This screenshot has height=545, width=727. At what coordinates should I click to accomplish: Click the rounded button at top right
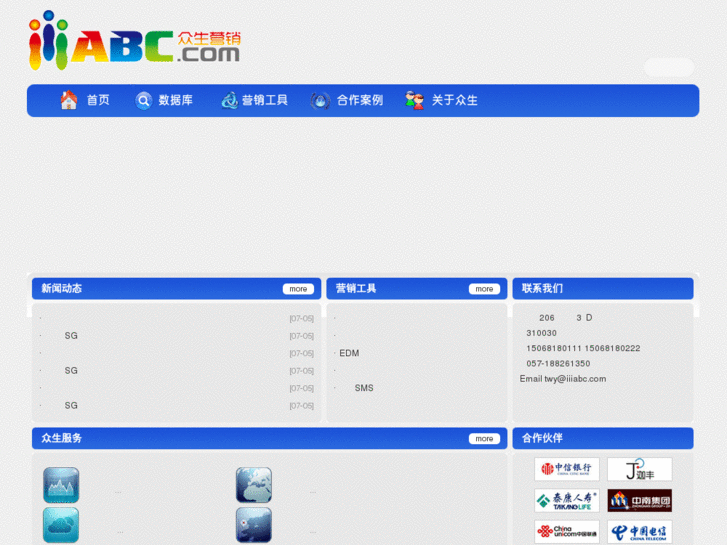669,67
